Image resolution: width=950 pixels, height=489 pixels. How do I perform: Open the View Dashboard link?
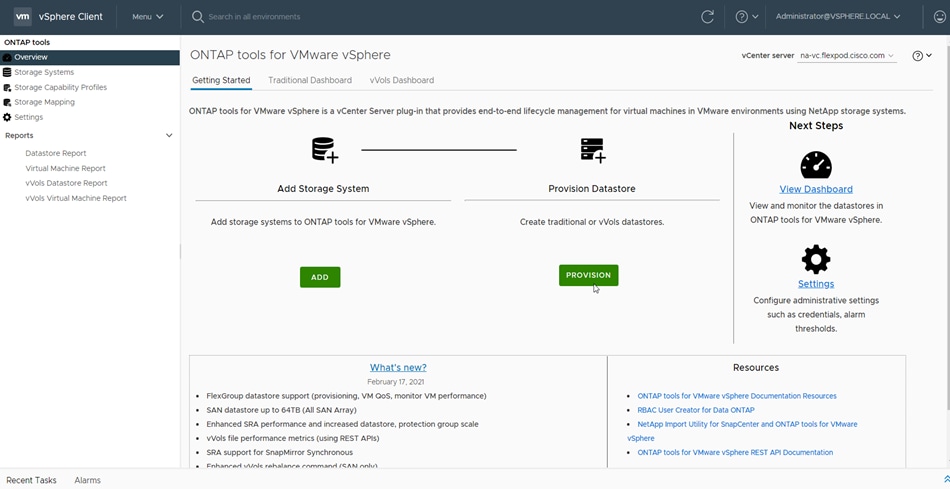click(x=816, y=189)
